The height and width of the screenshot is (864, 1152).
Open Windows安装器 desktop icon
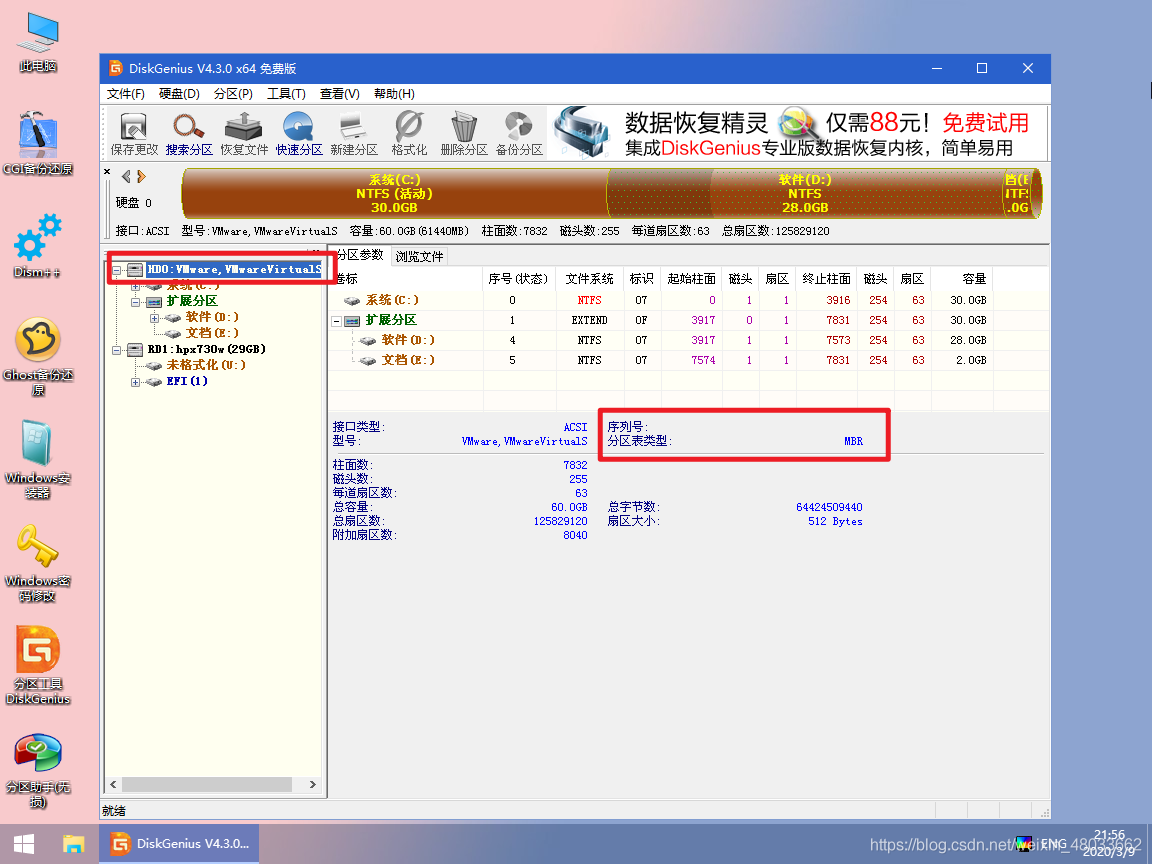tap(38, 460)
